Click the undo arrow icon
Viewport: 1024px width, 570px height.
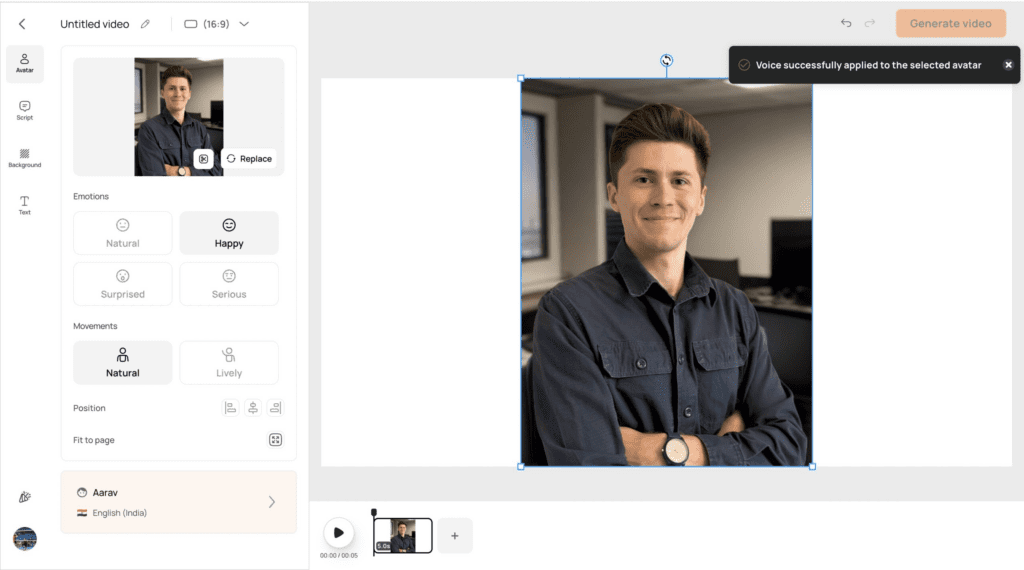[846, 24]
